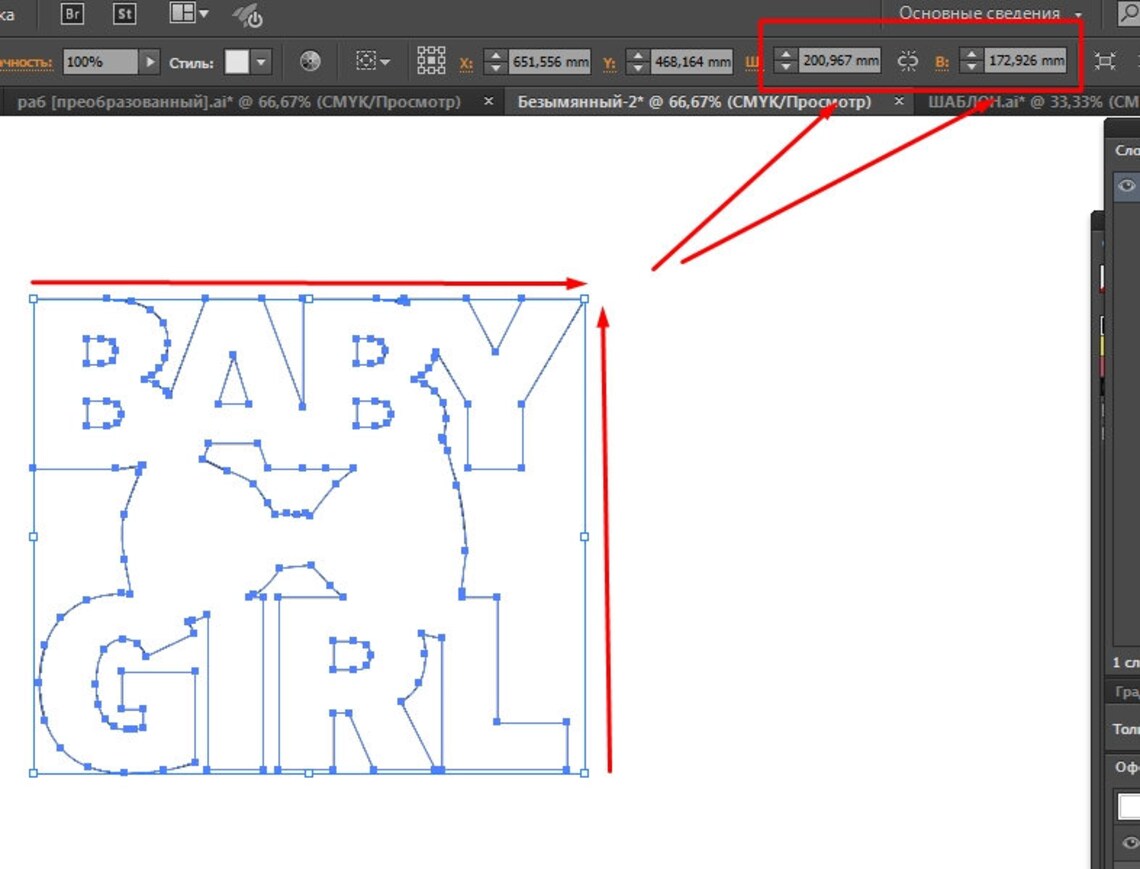Click the orange Y: label link
Viewport: 1140px width, 869px height.
click(609, 63)
